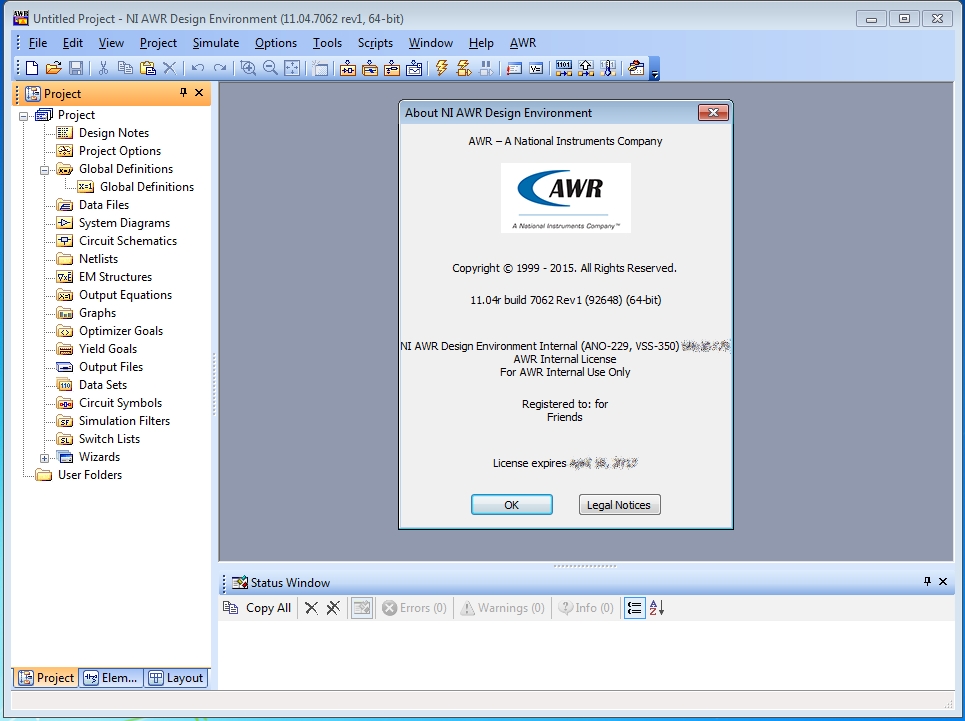Click the Copy toolbar icon
Image resolution: width=965 pixels, height=721 pixels.
pos(125,68)
